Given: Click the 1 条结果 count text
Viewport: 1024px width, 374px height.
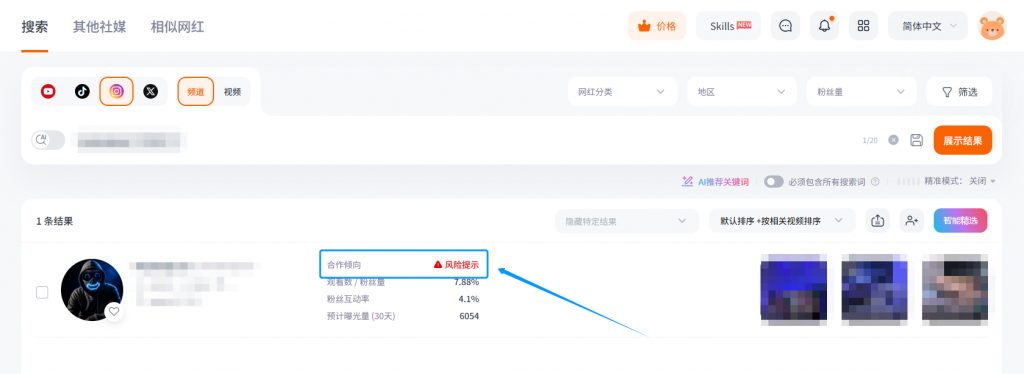Looking at the screenshot, I should (x=54, y=221).
